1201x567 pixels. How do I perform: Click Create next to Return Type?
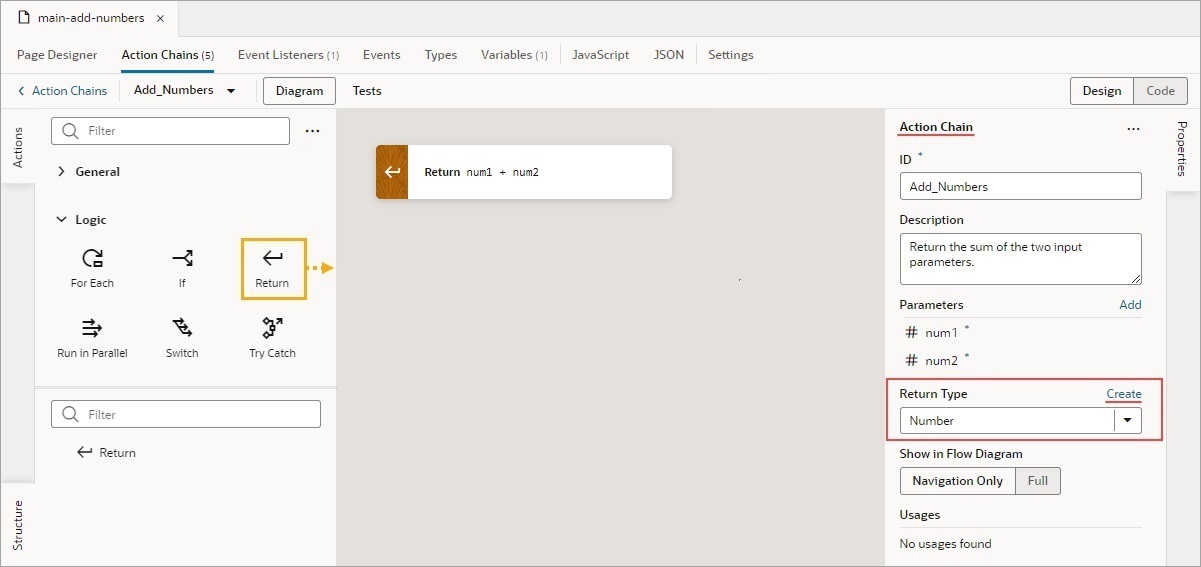(x=1124, y=394)
